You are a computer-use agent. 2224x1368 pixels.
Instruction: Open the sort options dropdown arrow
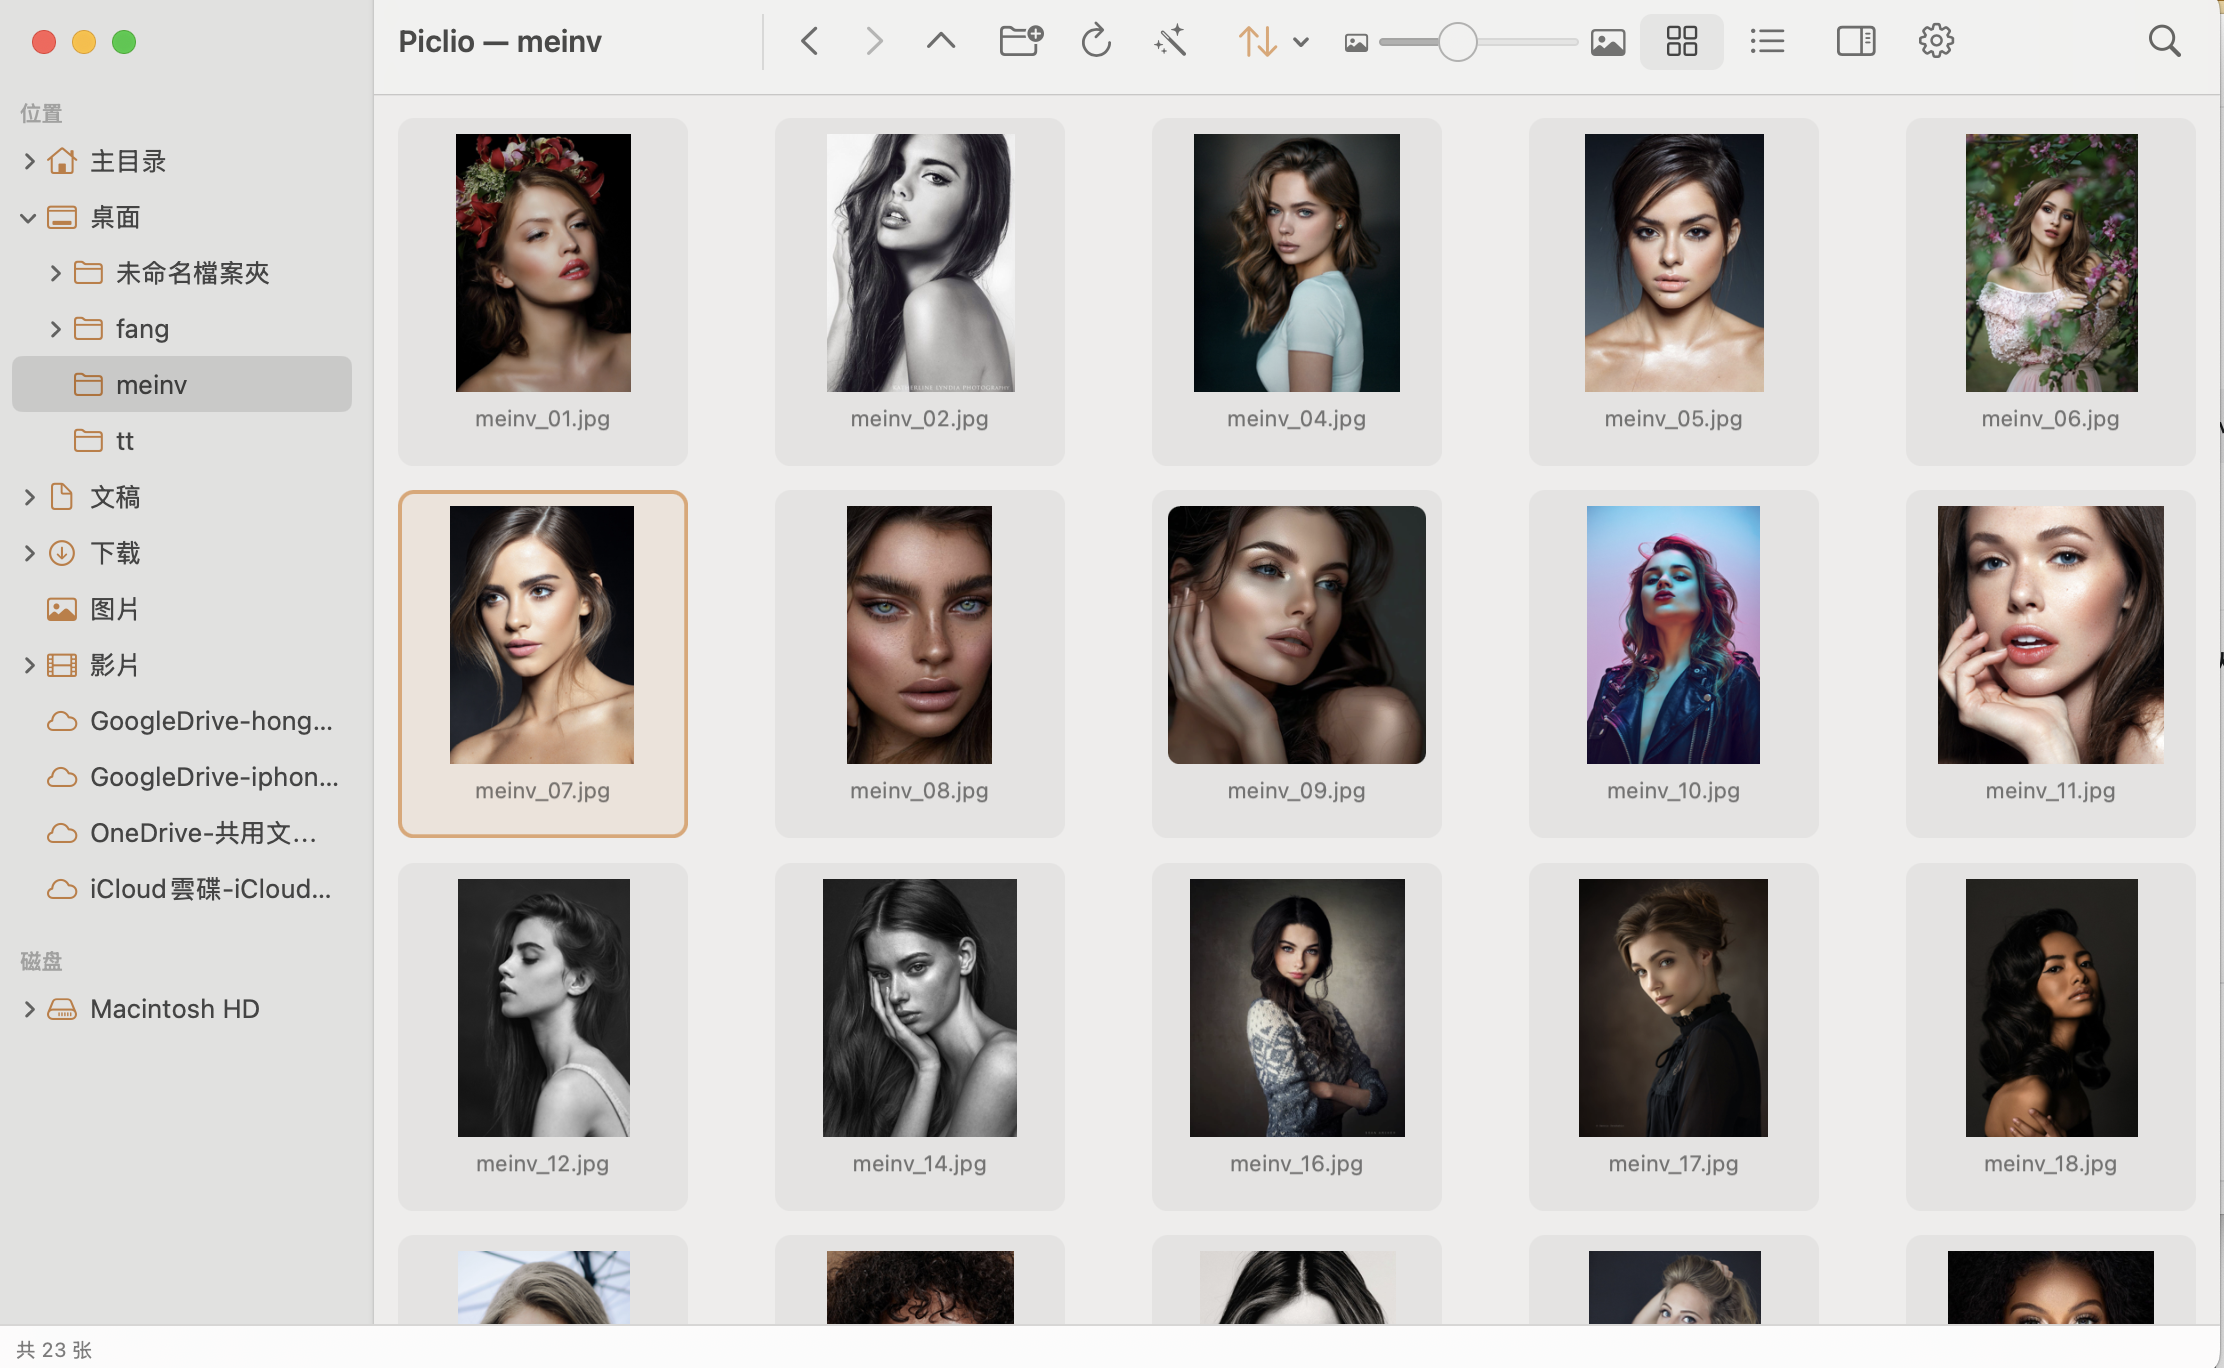point(1301,42)
